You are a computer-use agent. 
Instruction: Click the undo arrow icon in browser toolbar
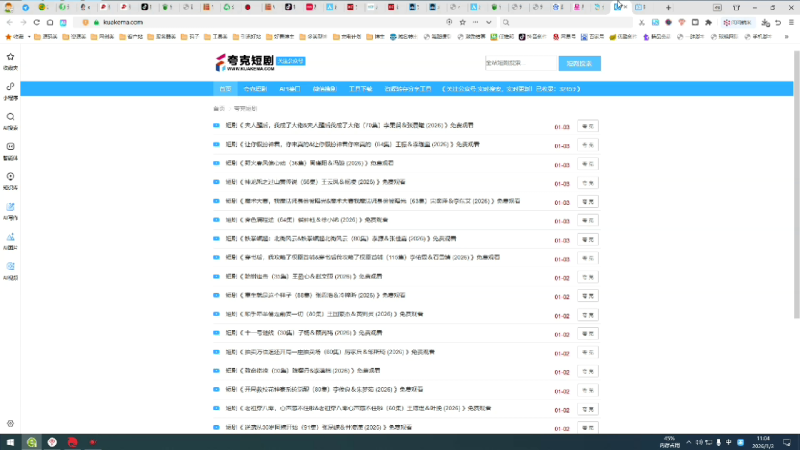pos(778,22)
